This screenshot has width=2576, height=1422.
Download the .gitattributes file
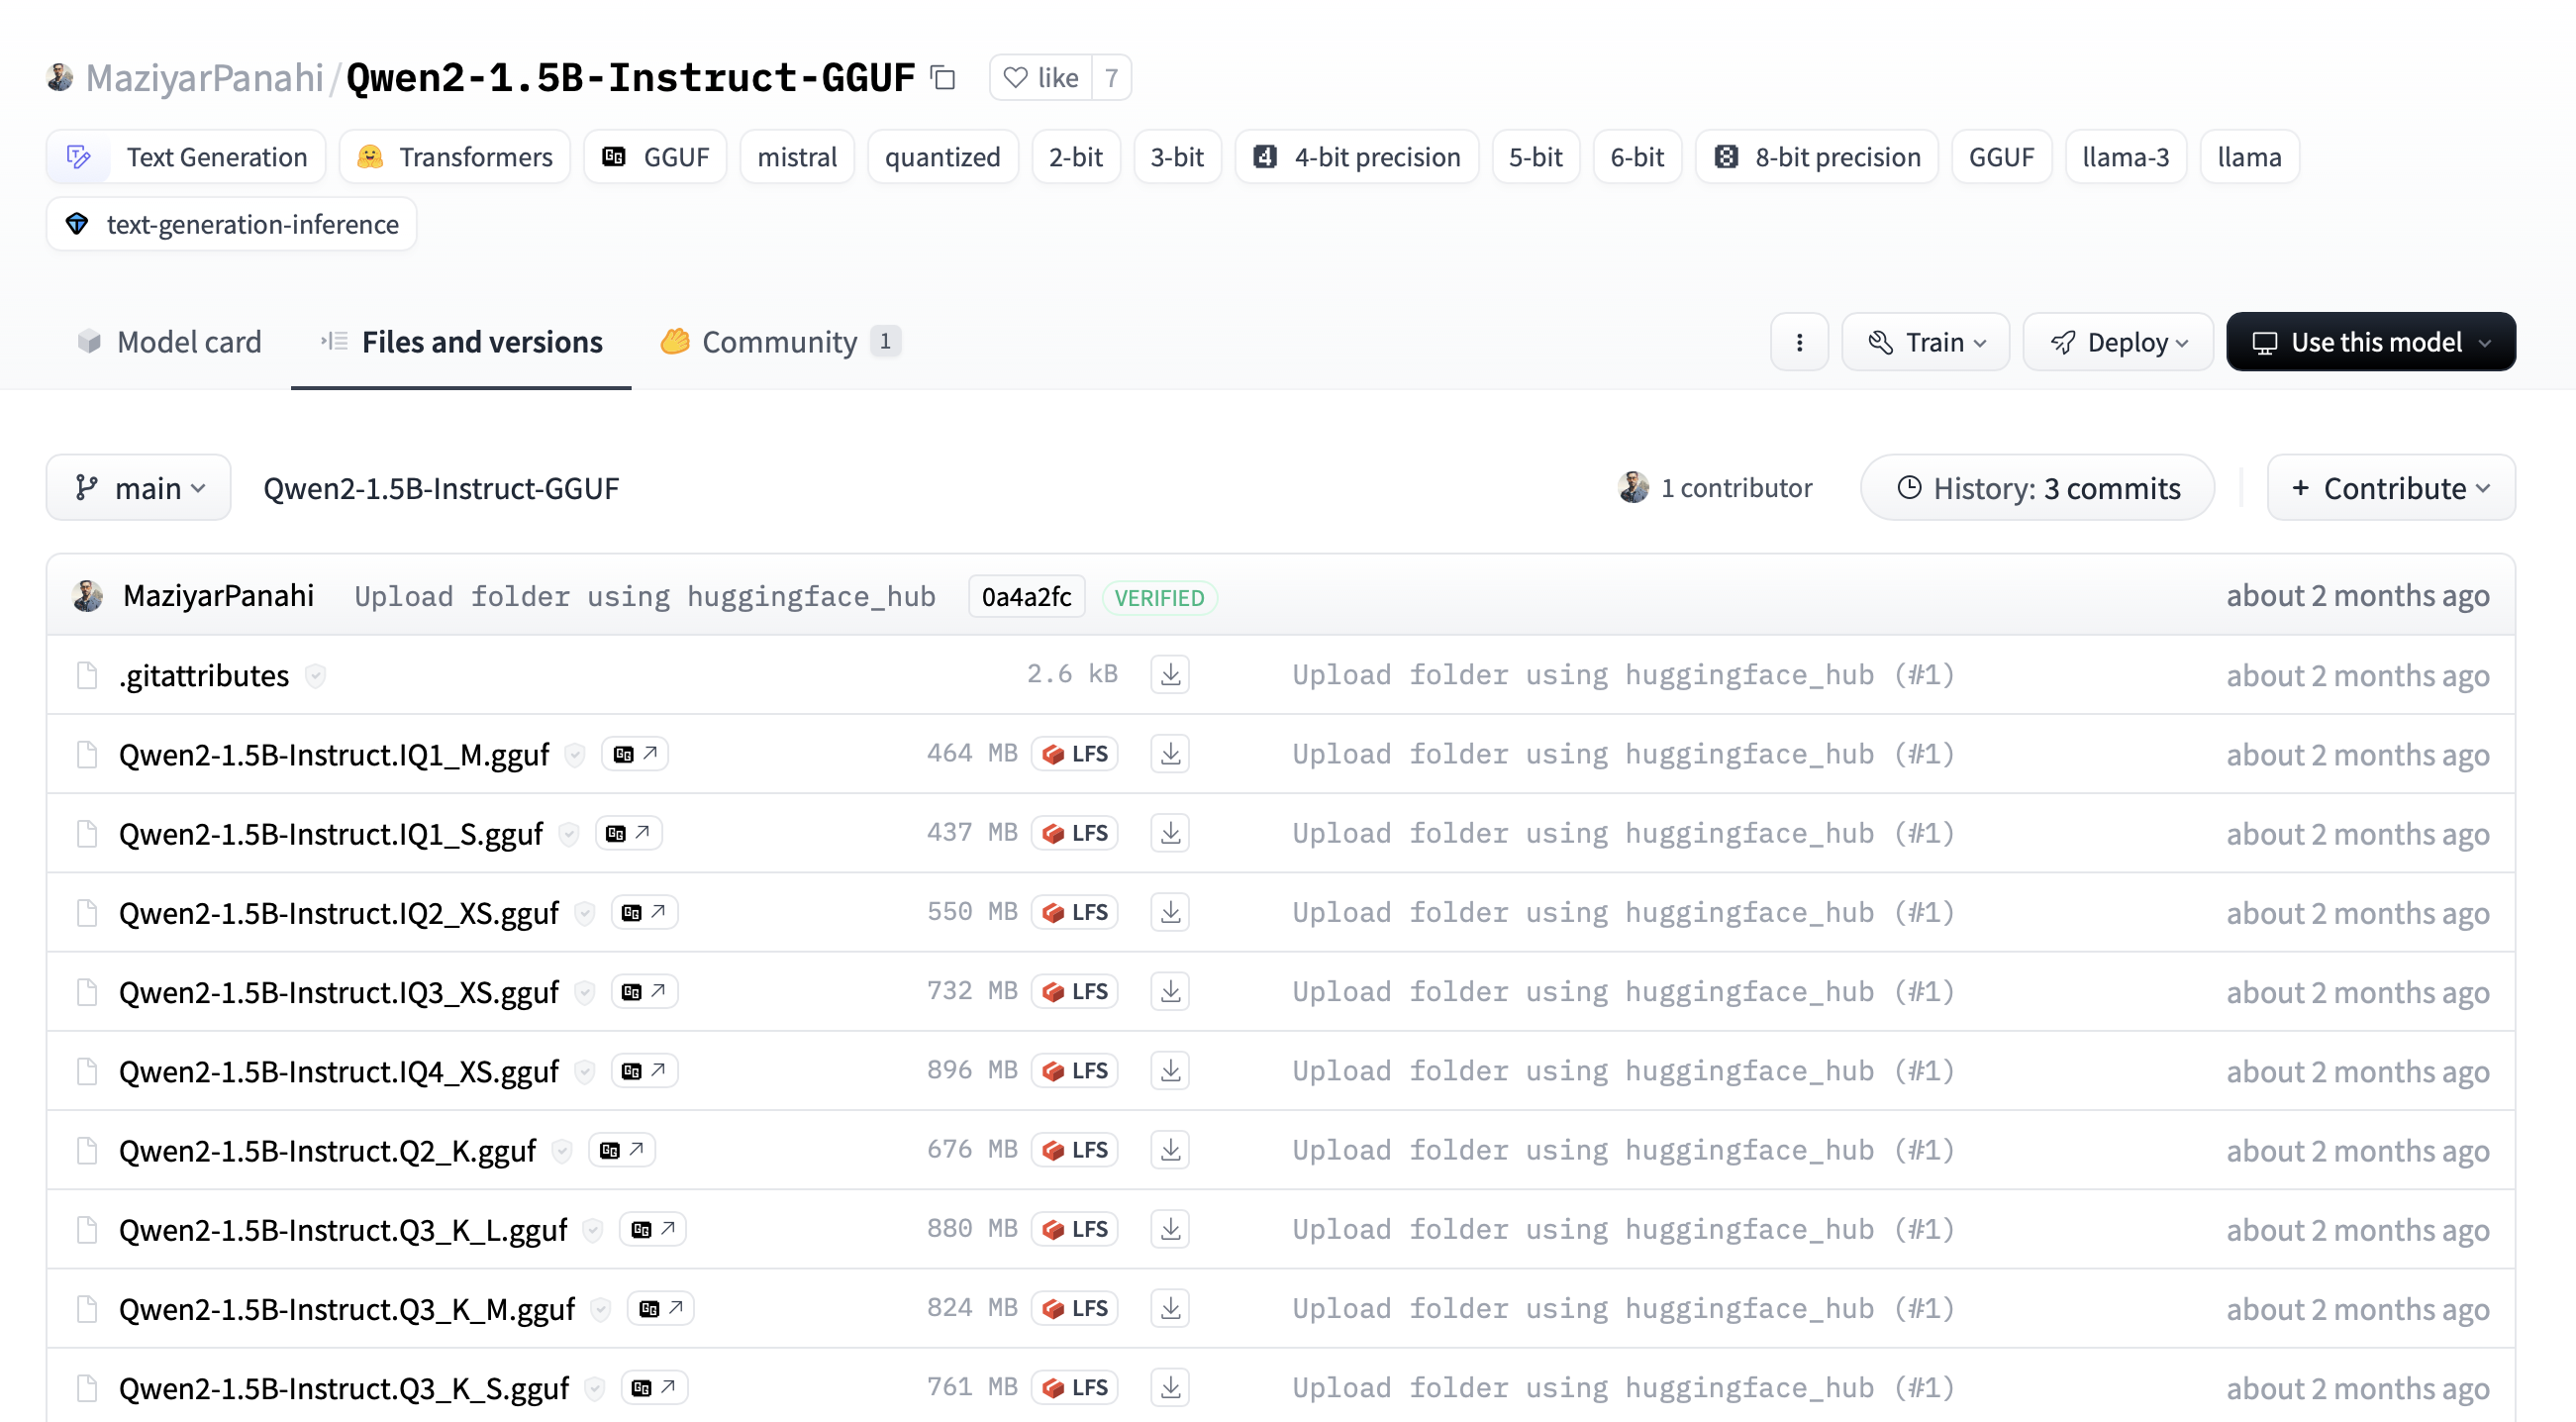coord(1170,674)
